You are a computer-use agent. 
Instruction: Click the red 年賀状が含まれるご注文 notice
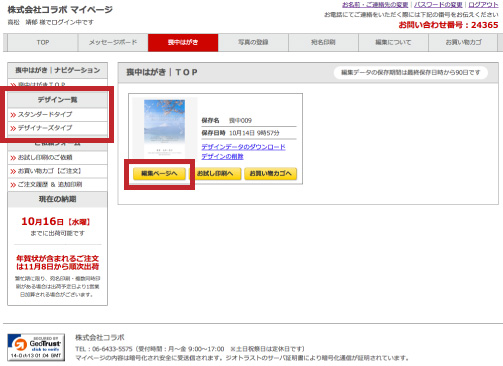[58, 263]
